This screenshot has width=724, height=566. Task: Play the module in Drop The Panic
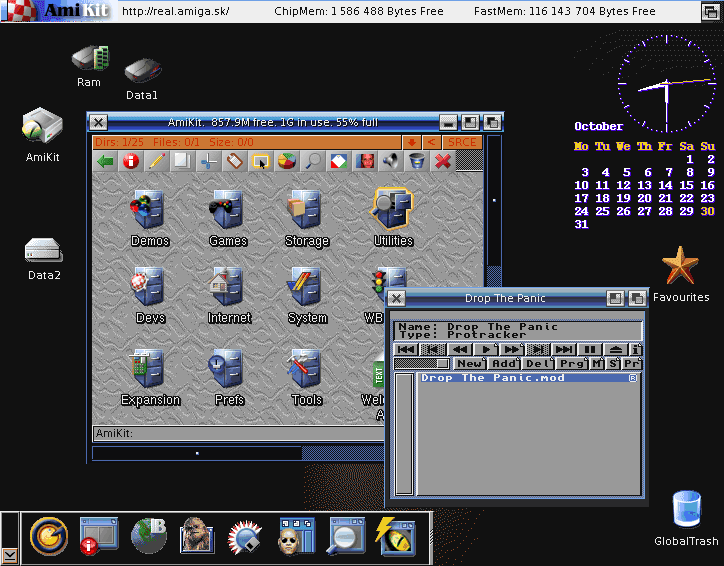(x=486, y=349)
